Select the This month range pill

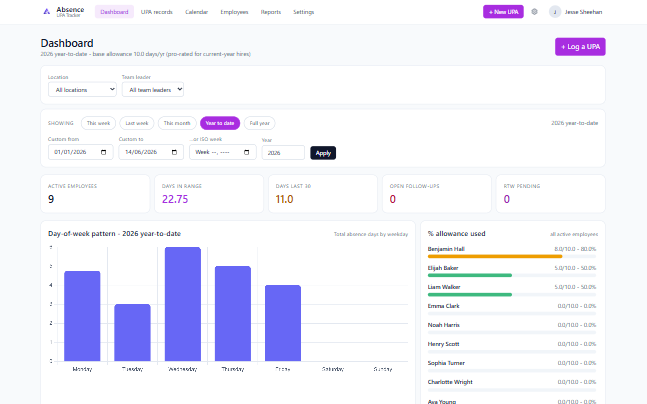177,123
